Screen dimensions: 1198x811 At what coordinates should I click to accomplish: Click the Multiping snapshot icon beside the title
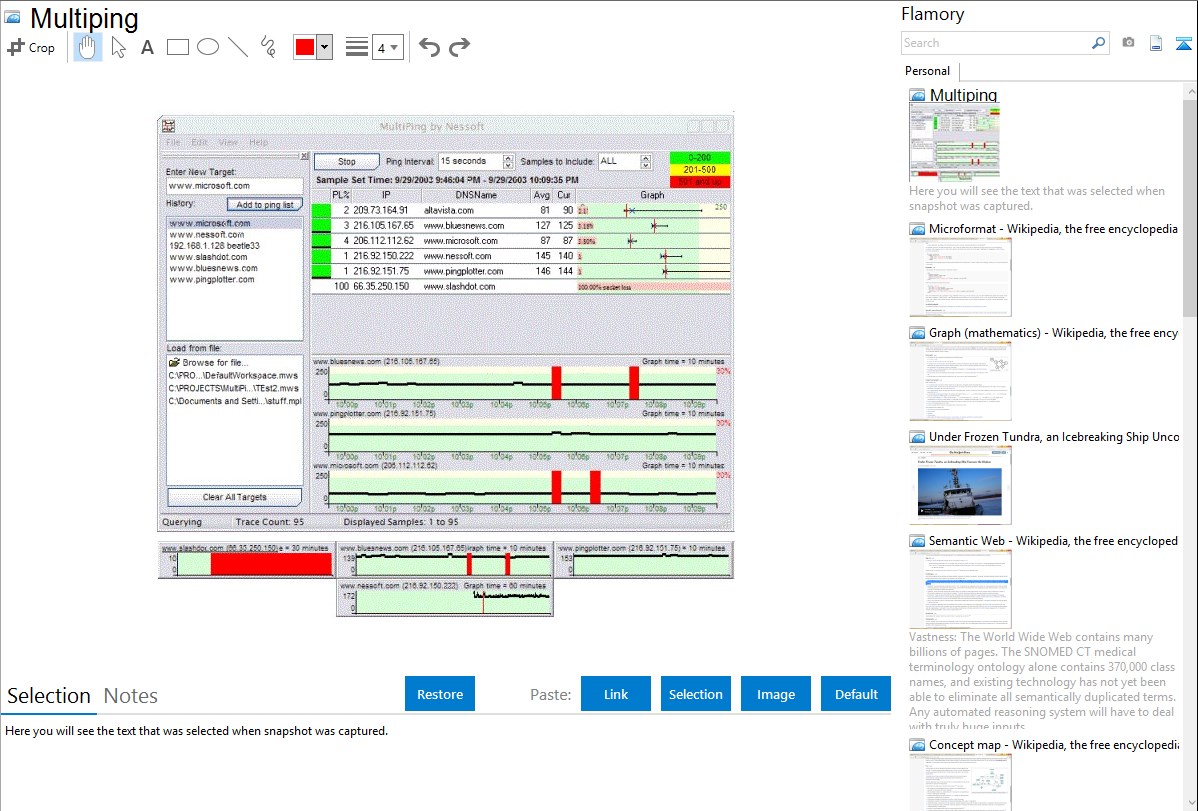click(13, 17)
